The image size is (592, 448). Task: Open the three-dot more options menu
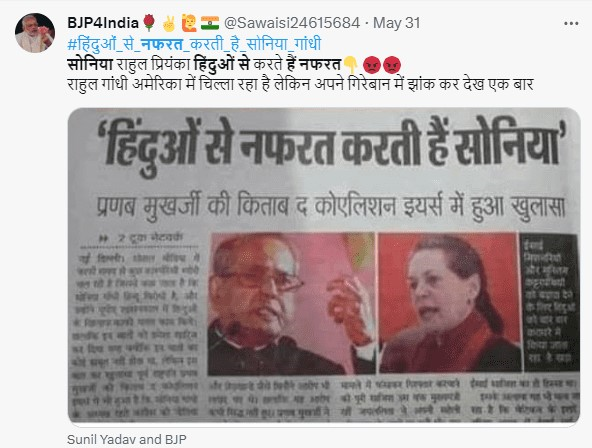click(571, 23)
